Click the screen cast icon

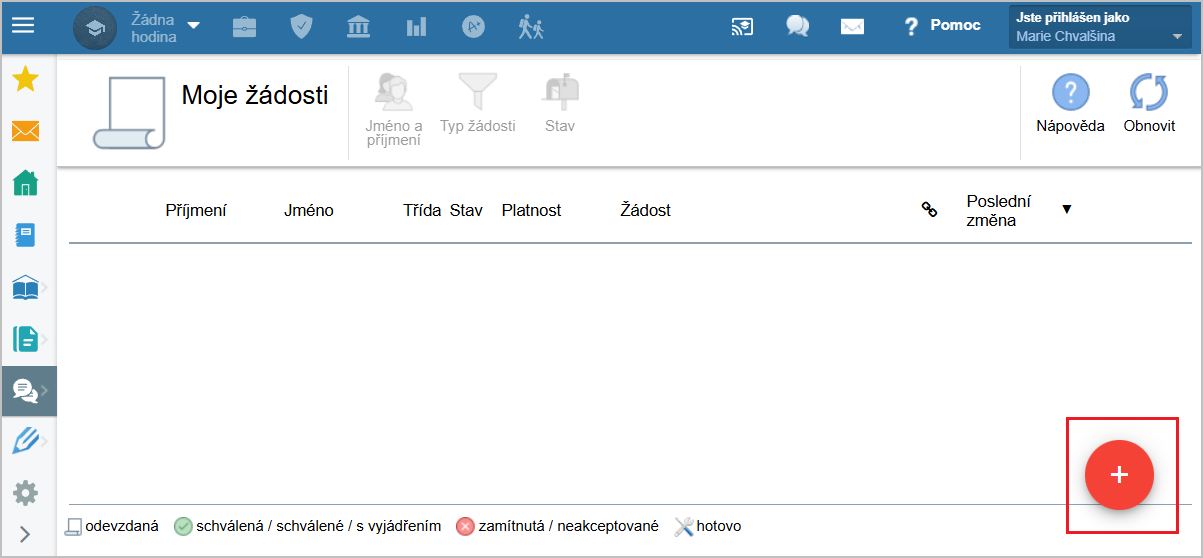click(x=742, y=27)
